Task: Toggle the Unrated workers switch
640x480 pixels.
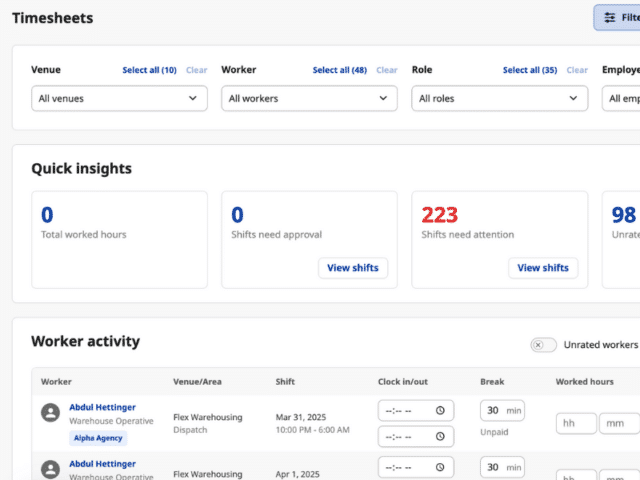Action: tap(543, 345)
